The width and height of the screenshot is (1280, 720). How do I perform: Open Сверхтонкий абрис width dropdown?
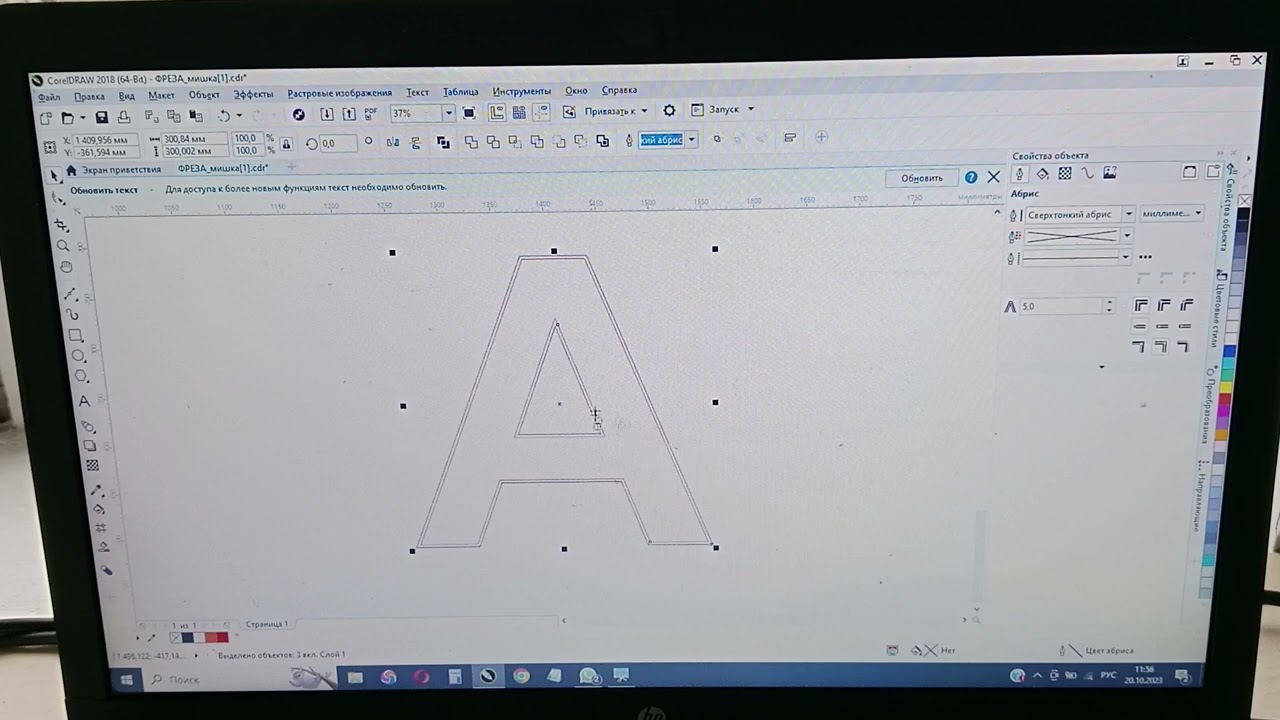click(x=1128, y=214)
